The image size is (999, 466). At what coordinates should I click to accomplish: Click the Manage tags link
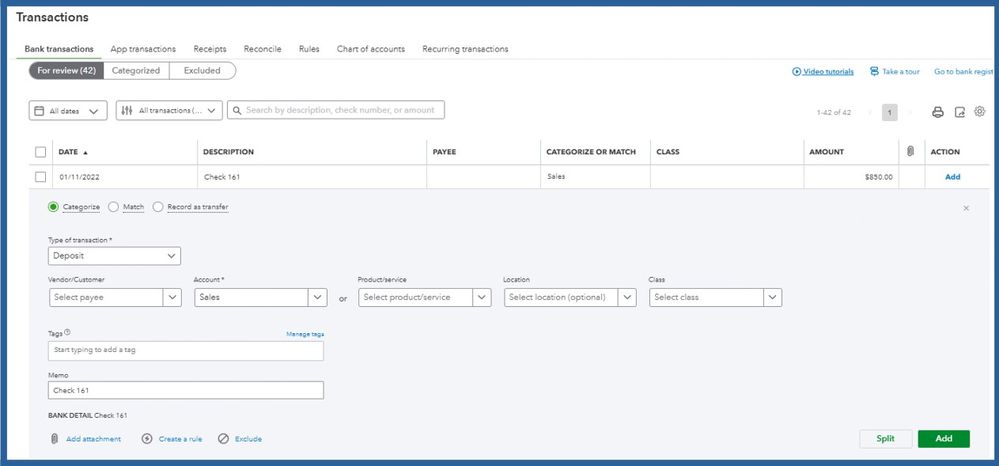click(305, 334)
